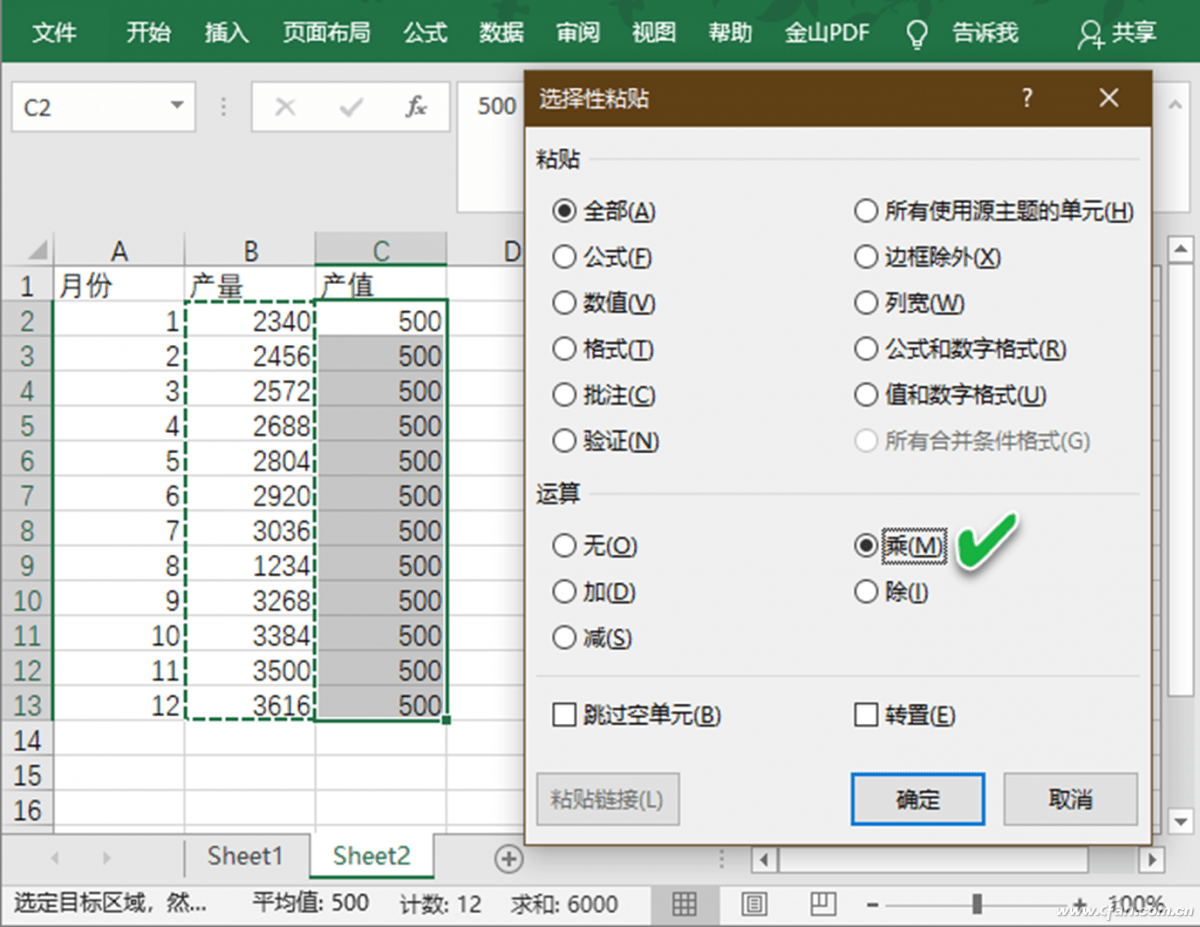This screenshot has width=1200, height=927.
Task: Open the Name Box dropdown
Action: pyautogui.click(x=179, y=106)
